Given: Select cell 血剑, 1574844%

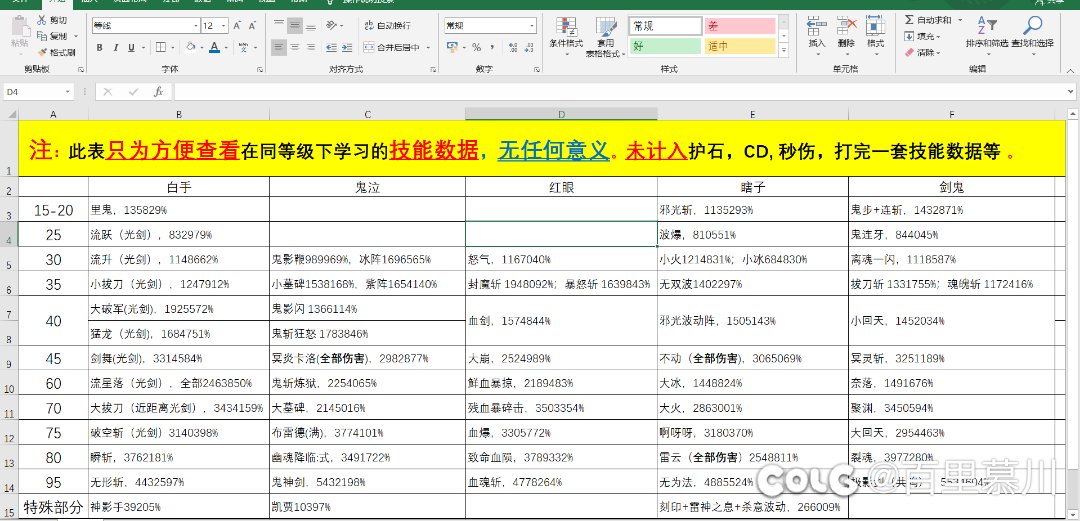Looking at the screenshot, I should tap(561, 321).
